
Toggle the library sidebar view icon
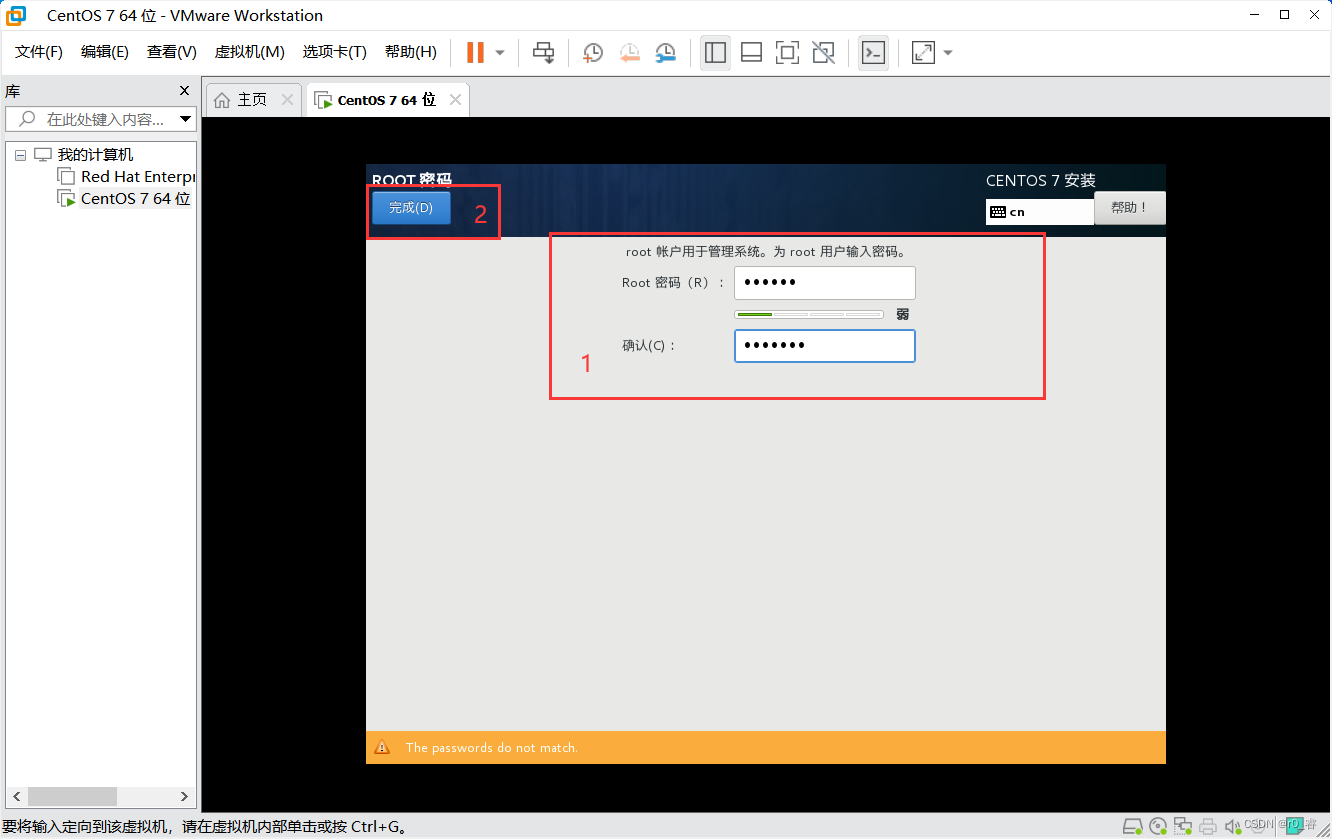[715, 53]
